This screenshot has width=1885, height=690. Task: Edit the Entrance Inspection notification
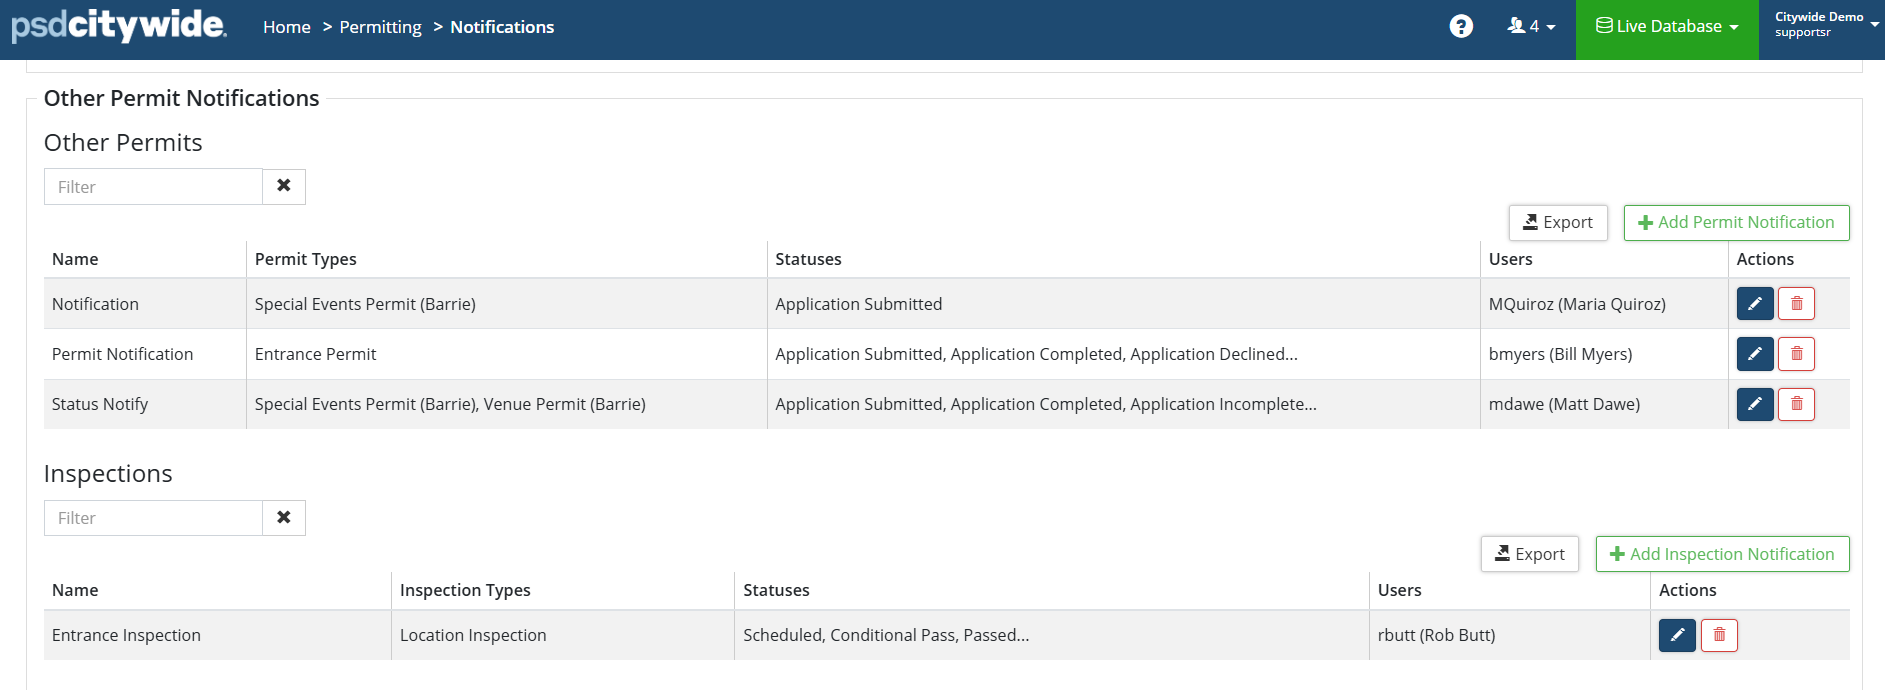pyautogui.click(x=1677, y=635)
